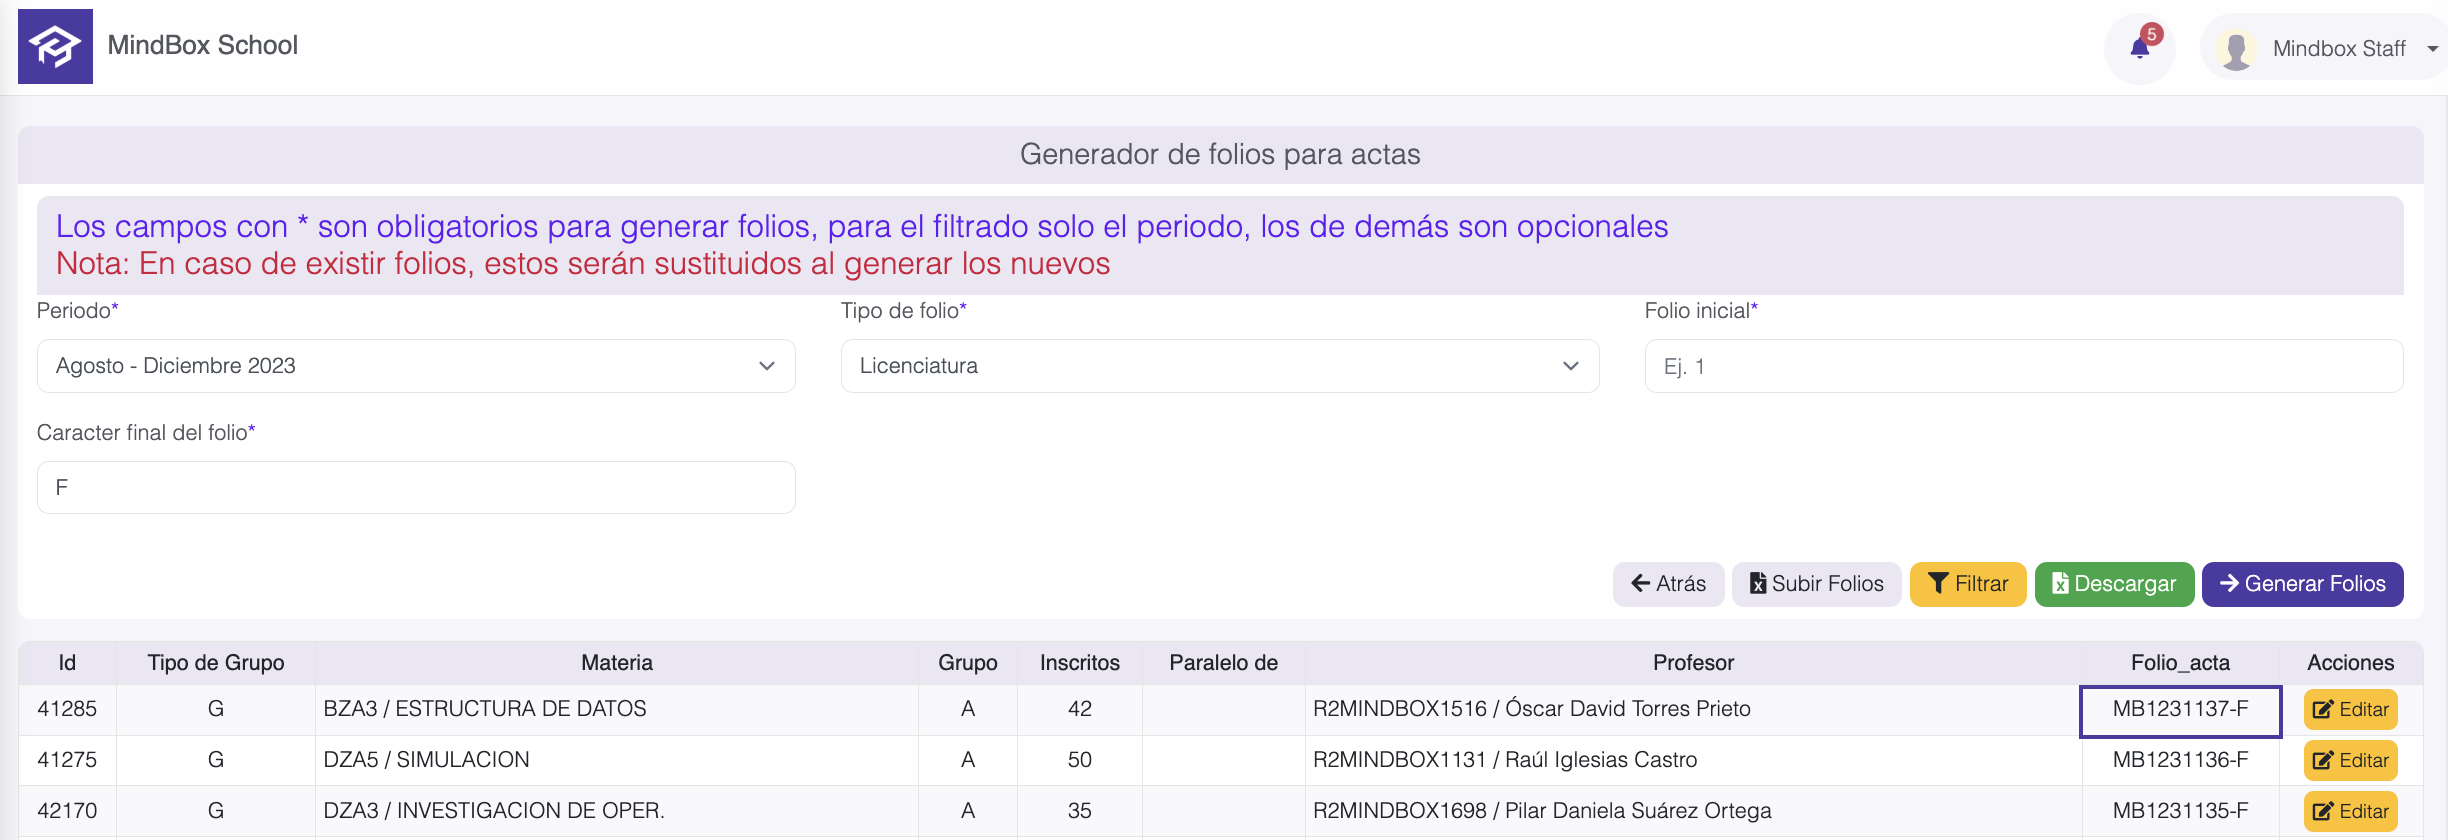
Task: Expand the Tipo de folio dropdown
Action: coord(1219,366)
